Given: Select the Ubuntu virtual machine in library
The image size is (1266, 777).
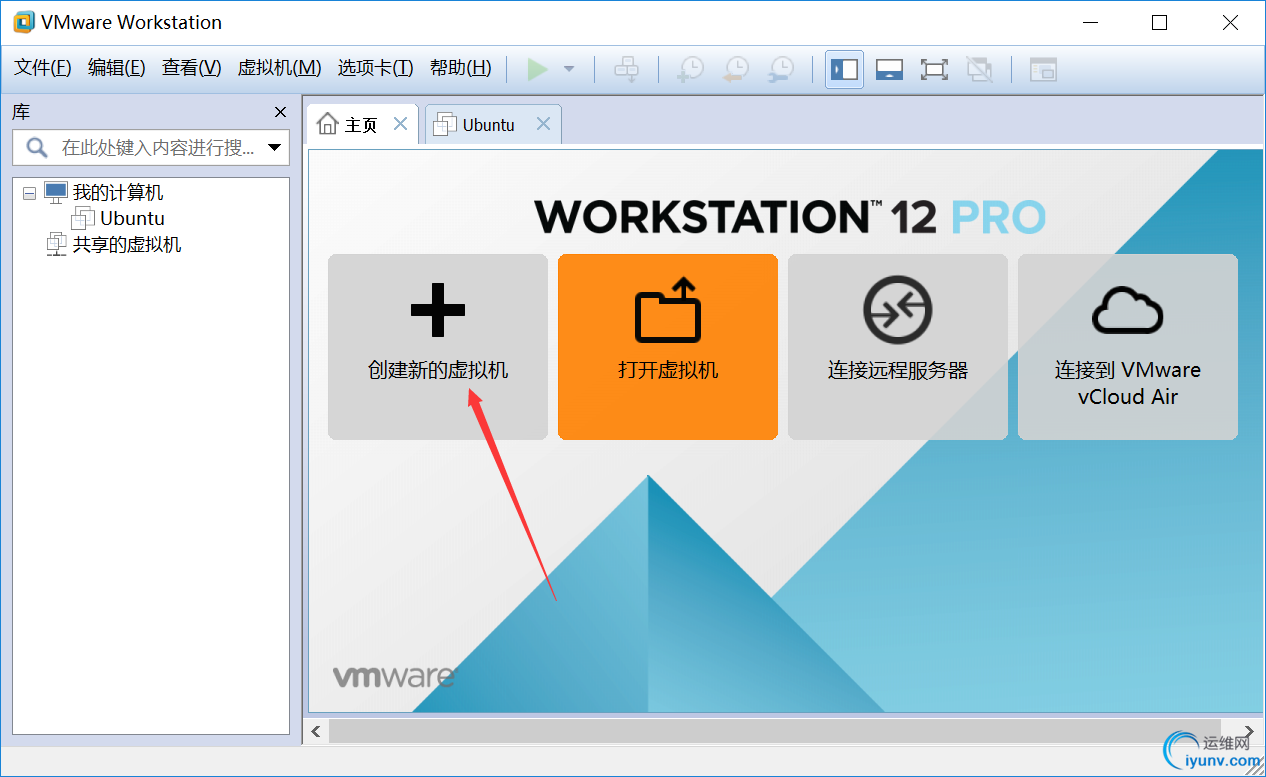Looking at the screenshot, I should click(132, 219).
